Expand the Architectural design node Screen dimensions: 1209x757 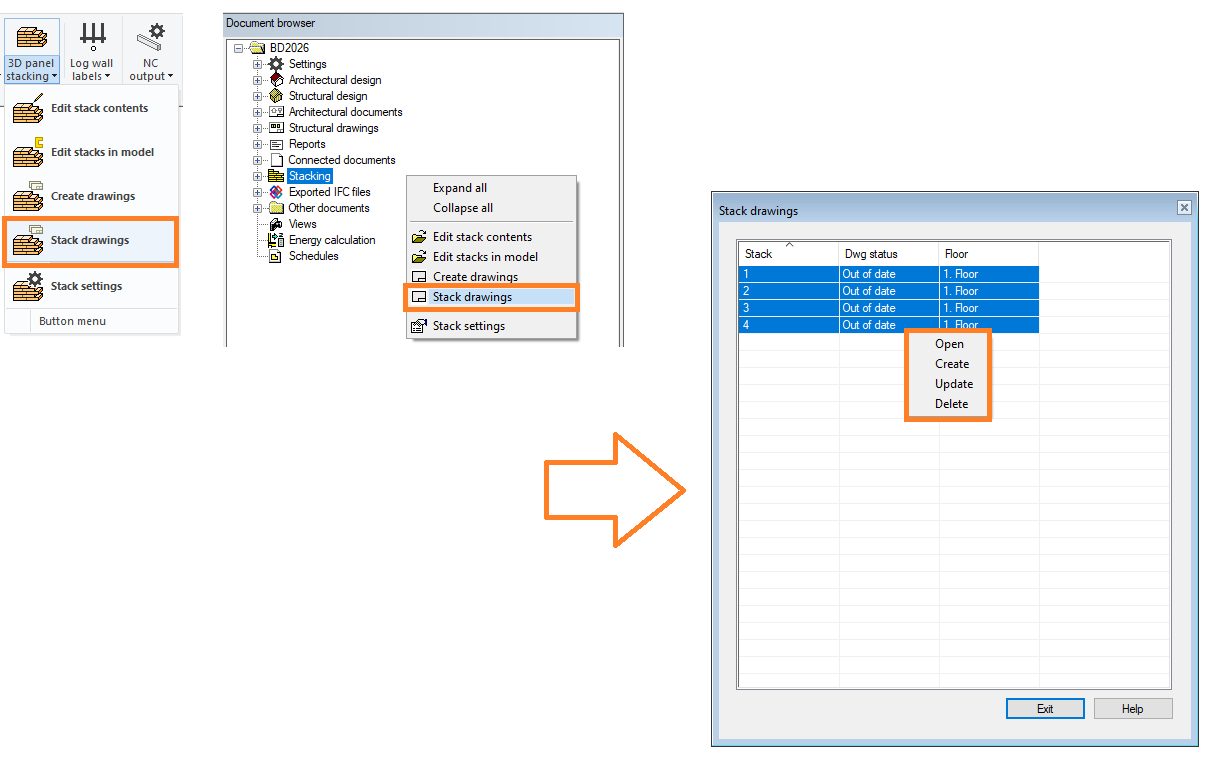click(257, 80)
